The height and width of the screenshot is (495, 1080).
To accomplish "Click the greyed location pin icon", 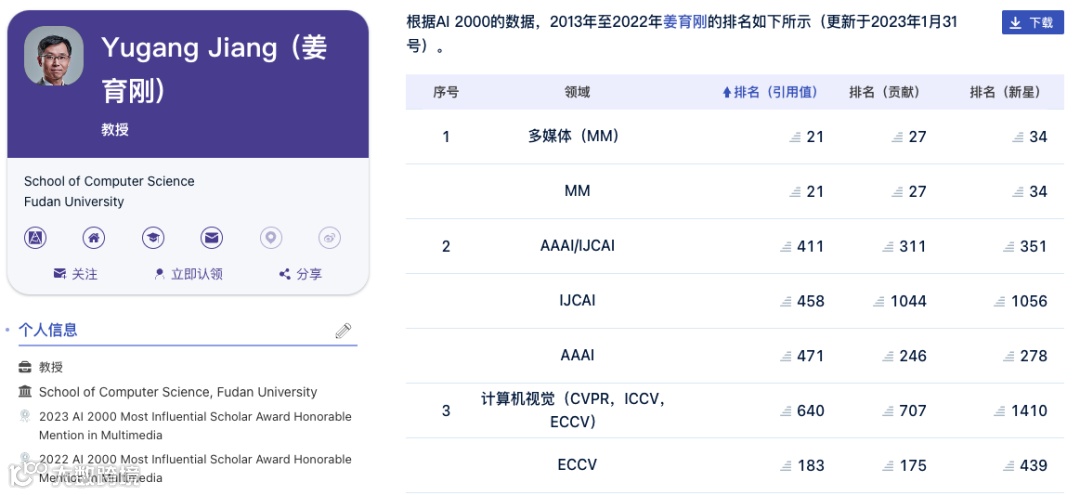I will [x=271, y=238].
